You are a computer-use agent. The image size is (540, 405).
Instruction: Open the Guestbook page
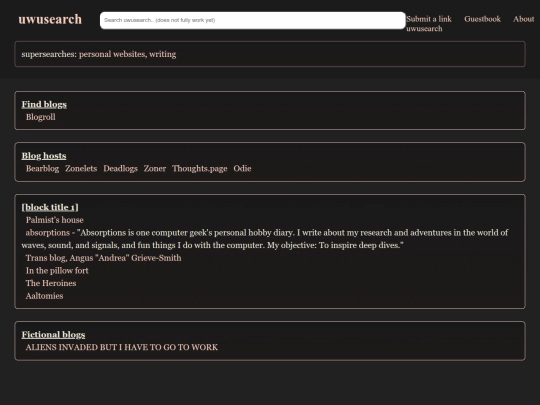pyautogui.click(x=482, y=19)
